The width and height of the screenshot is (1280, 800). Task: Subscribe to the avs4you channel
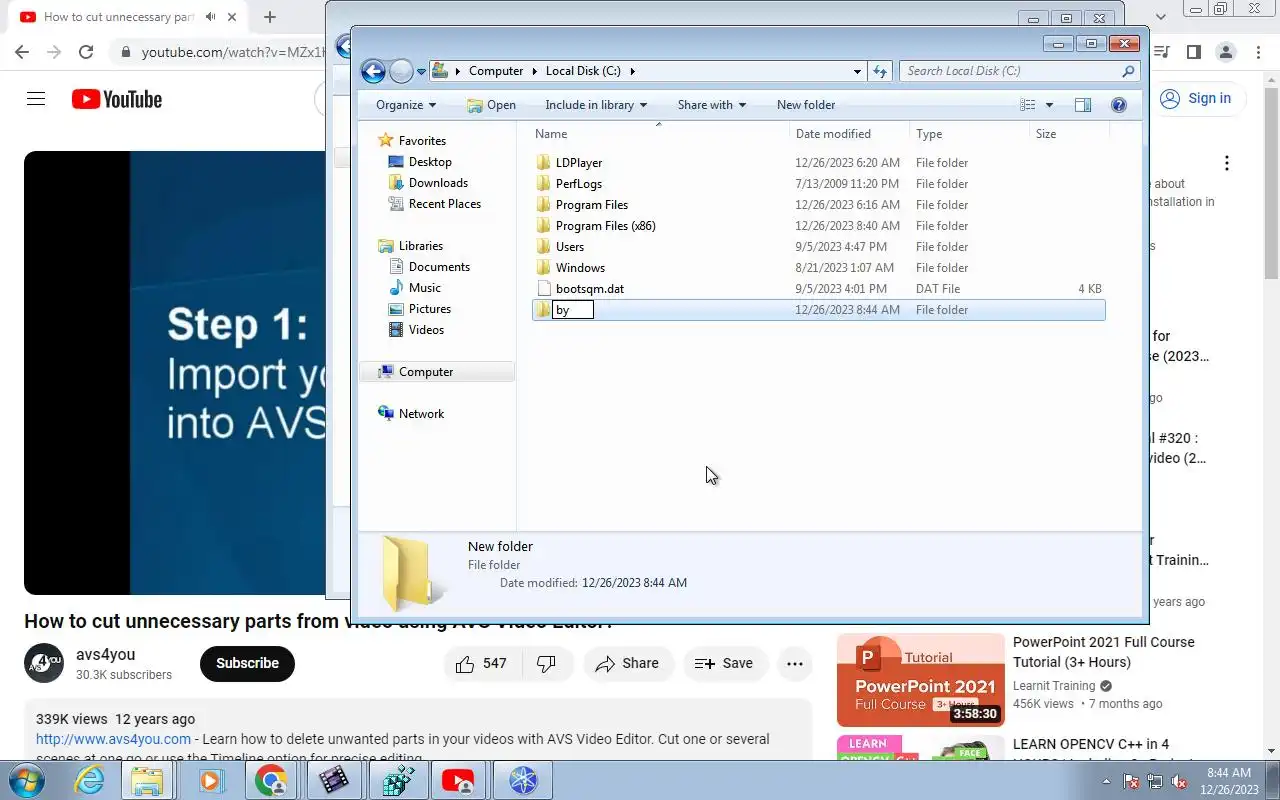247,663
